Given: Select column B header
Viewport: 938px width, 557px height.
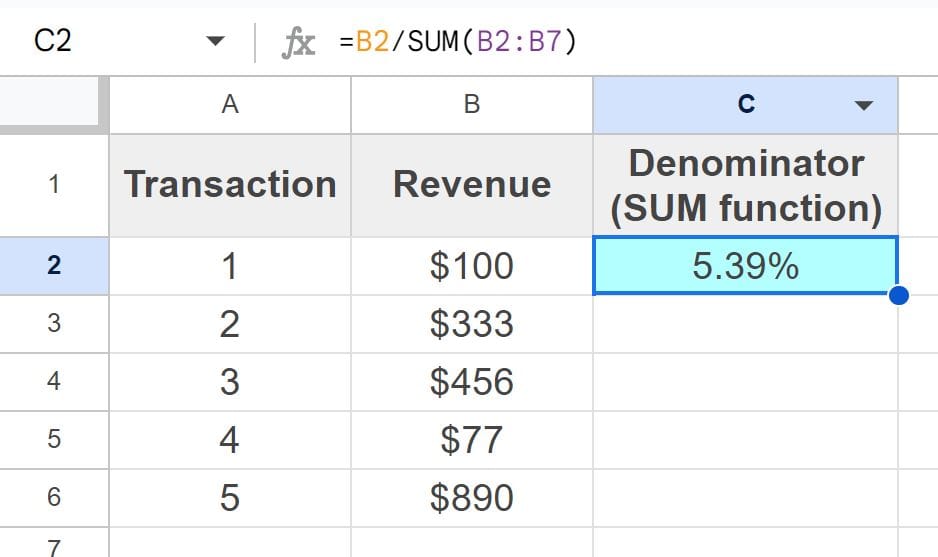Looking at the screenshot, I should click(x=472, y=105).
